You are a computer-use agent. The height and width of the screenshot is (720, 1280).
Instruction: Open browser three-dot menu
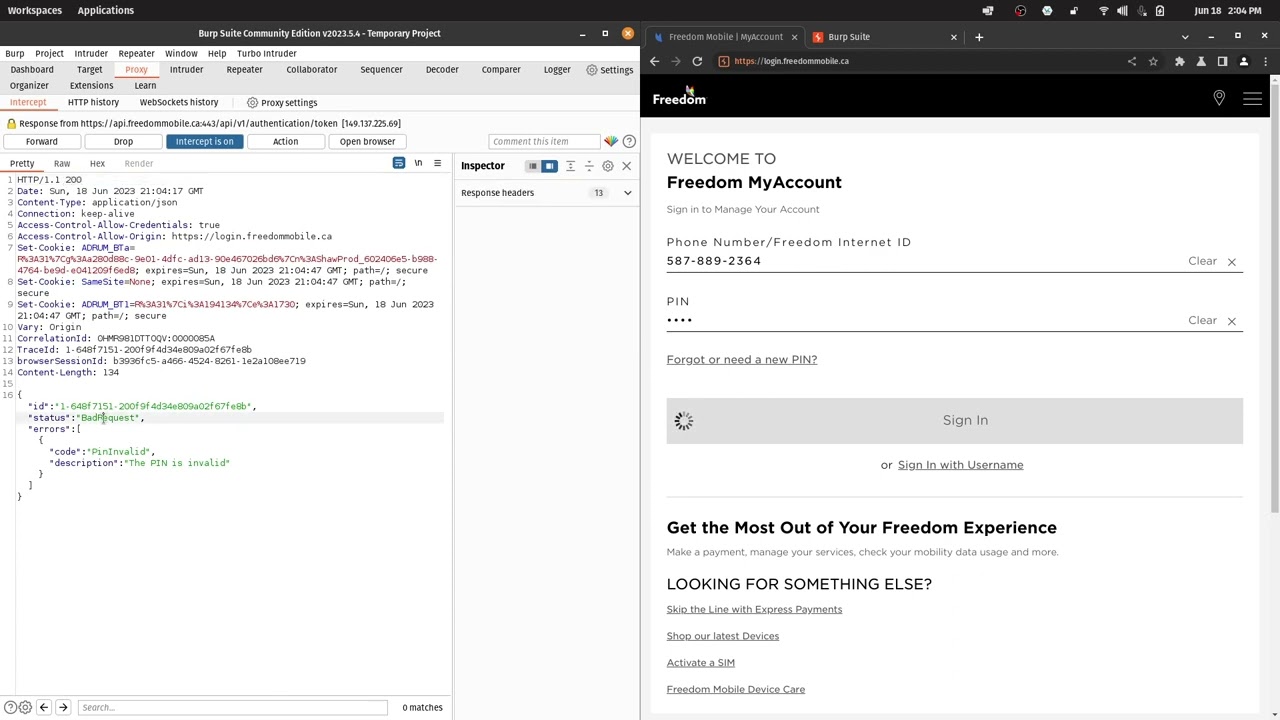click(x=1265, y=61)
